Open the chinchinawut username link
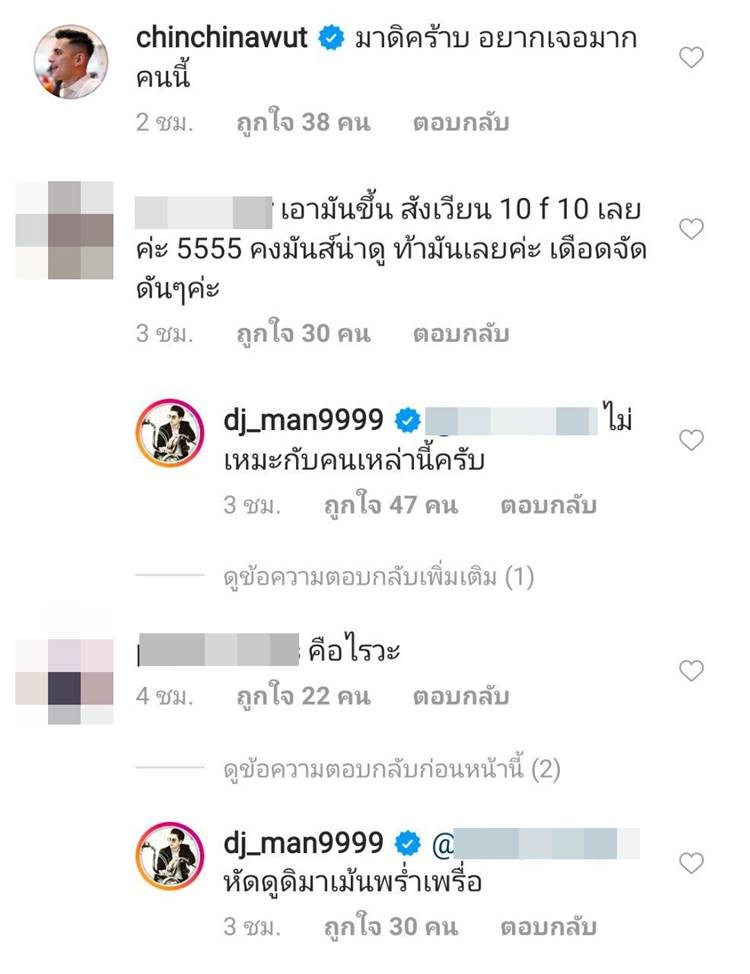 pyautogui.click(x=221, y=38)
